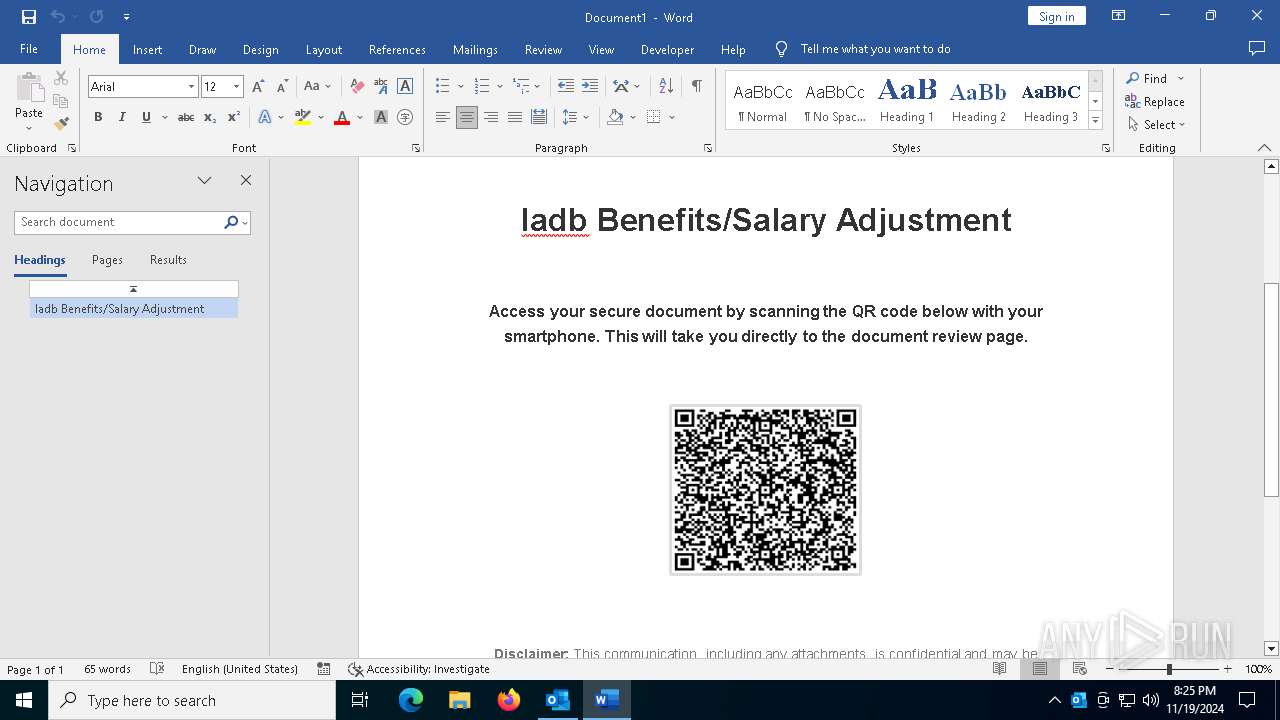The image size is (1280, 720).
Task: Apply Justify text alignment
Action: pyautogui.click(x=515, y=117)
